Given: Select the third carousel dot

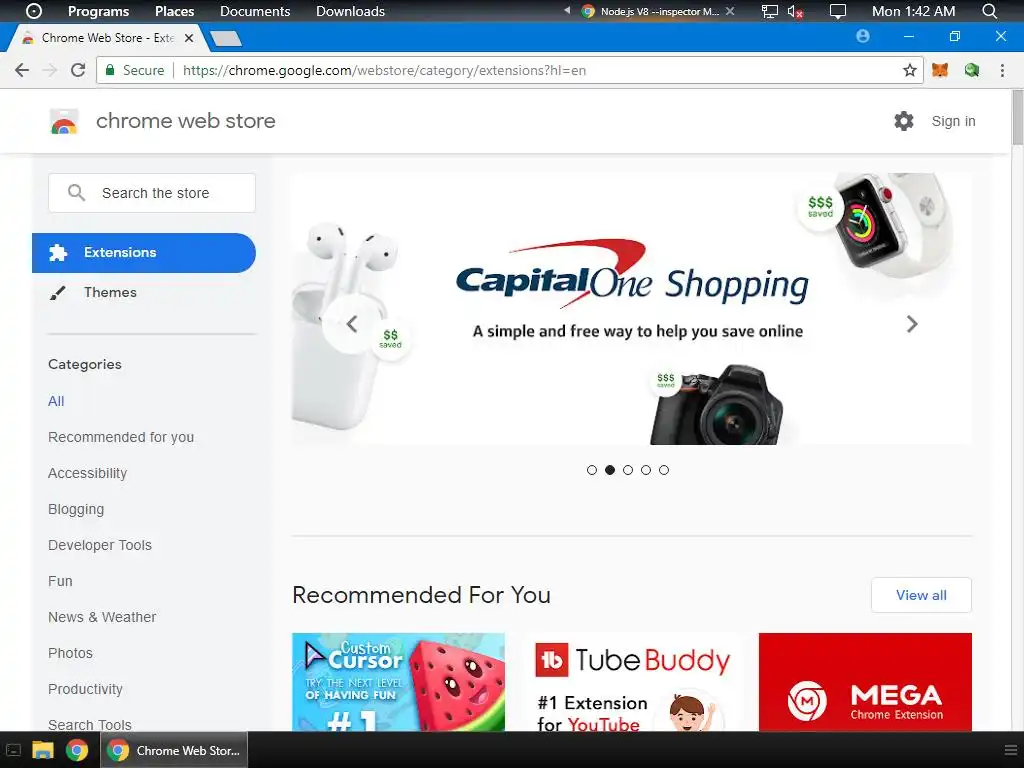Looking at the screenshot, I should click(x=628, y=470).
